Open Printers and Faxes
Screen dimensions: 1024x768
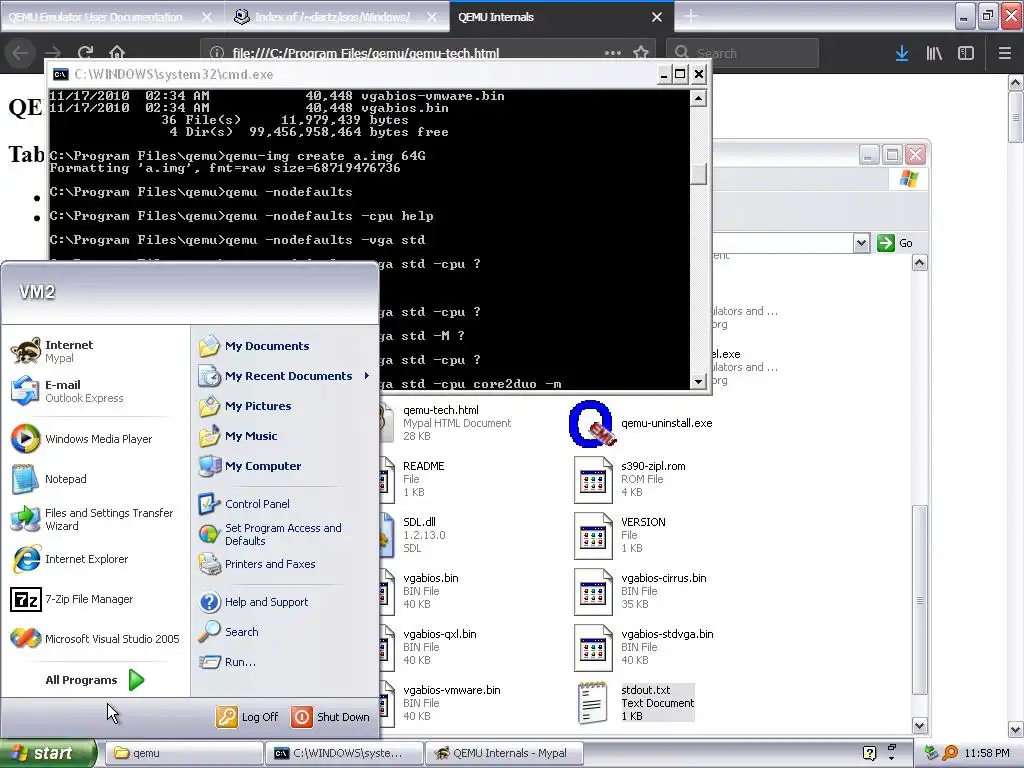coord(257,564)
